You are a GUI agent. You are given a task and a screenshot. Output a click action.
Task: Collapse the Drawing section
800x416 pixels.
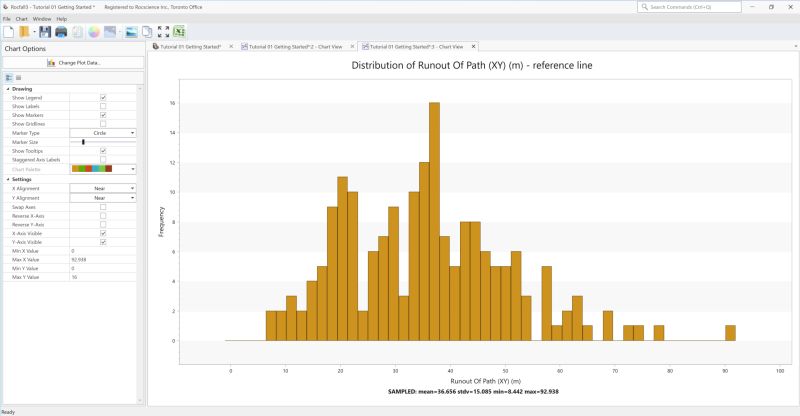point(8,89)
